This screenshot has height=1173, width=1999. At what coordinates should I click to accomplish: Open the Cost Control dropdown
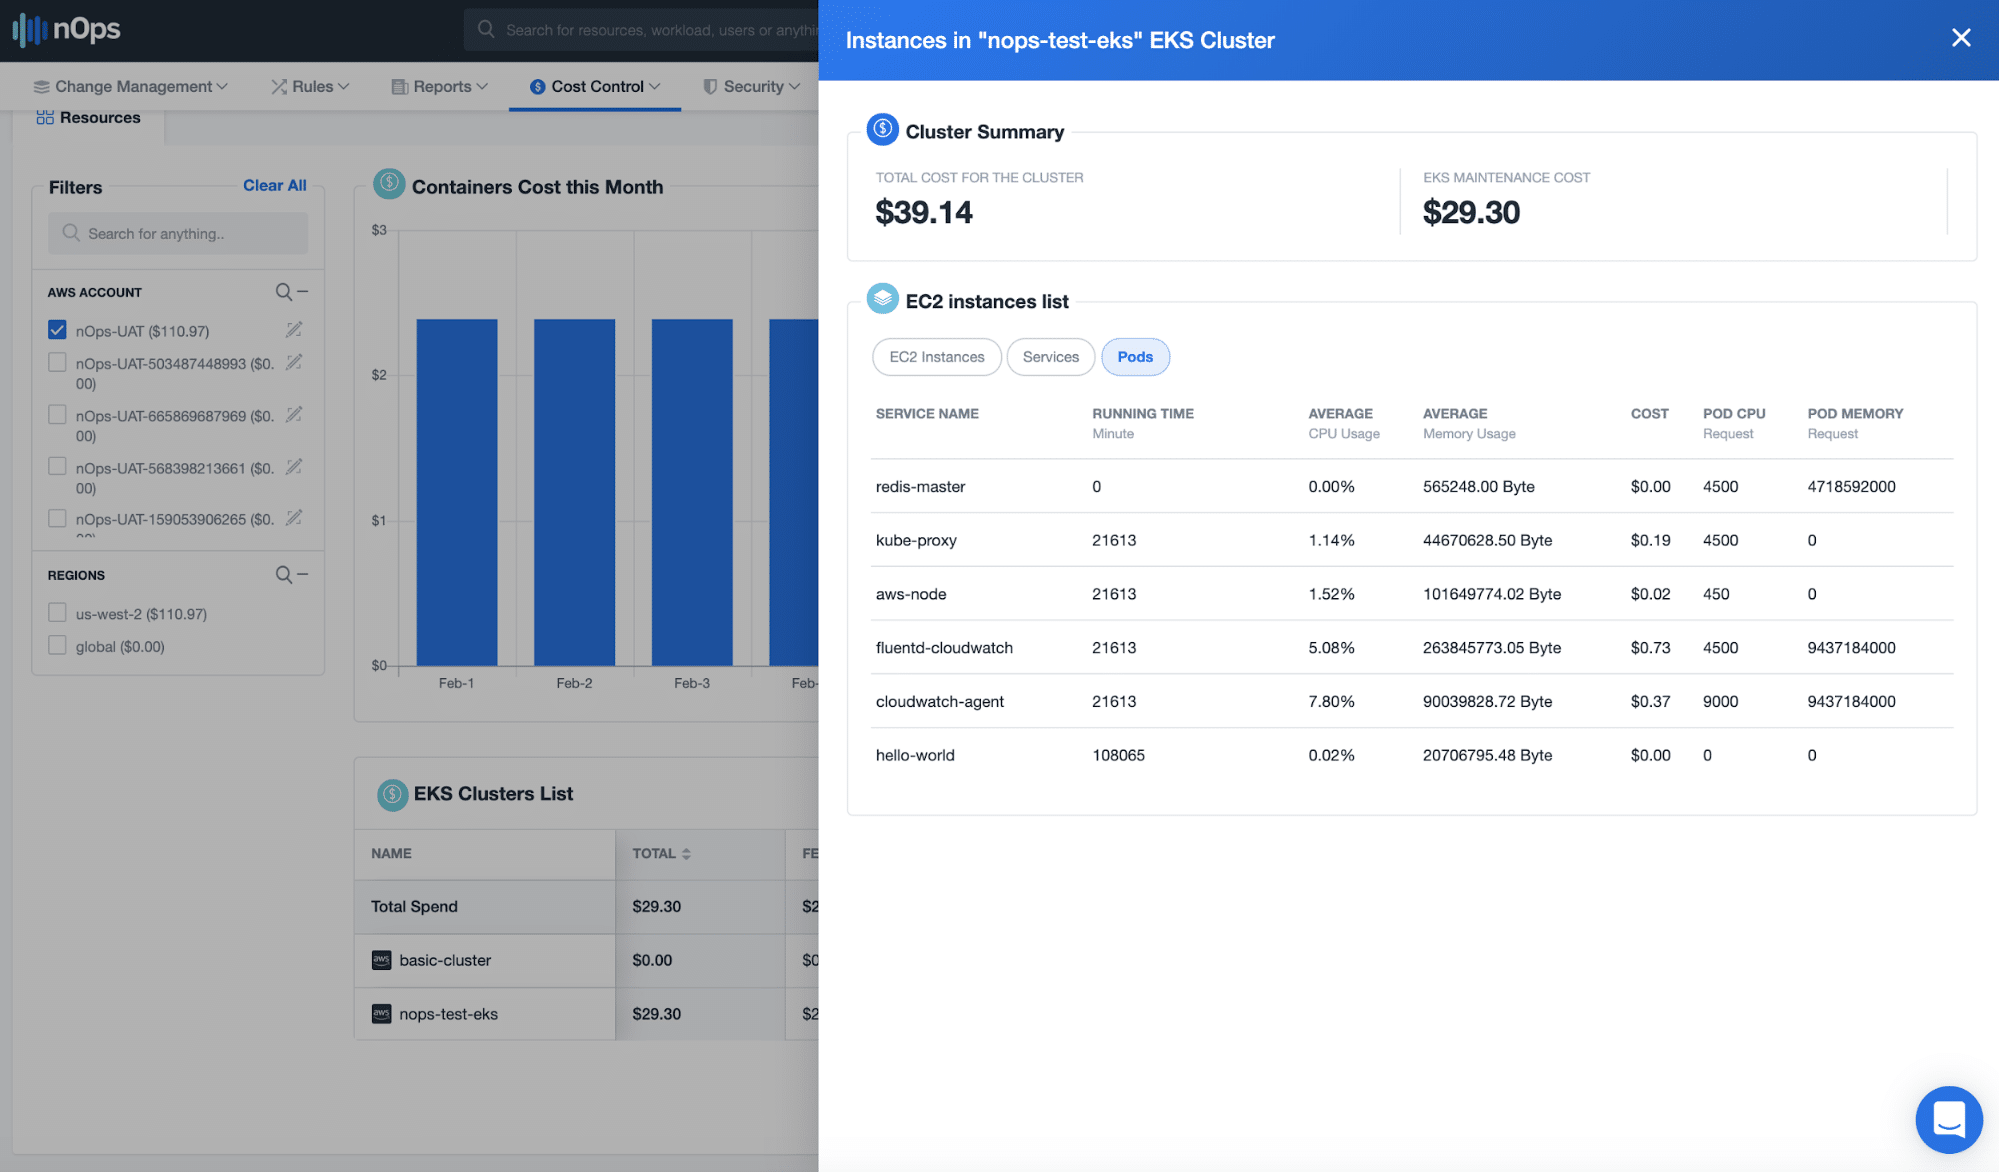(595, 86)
